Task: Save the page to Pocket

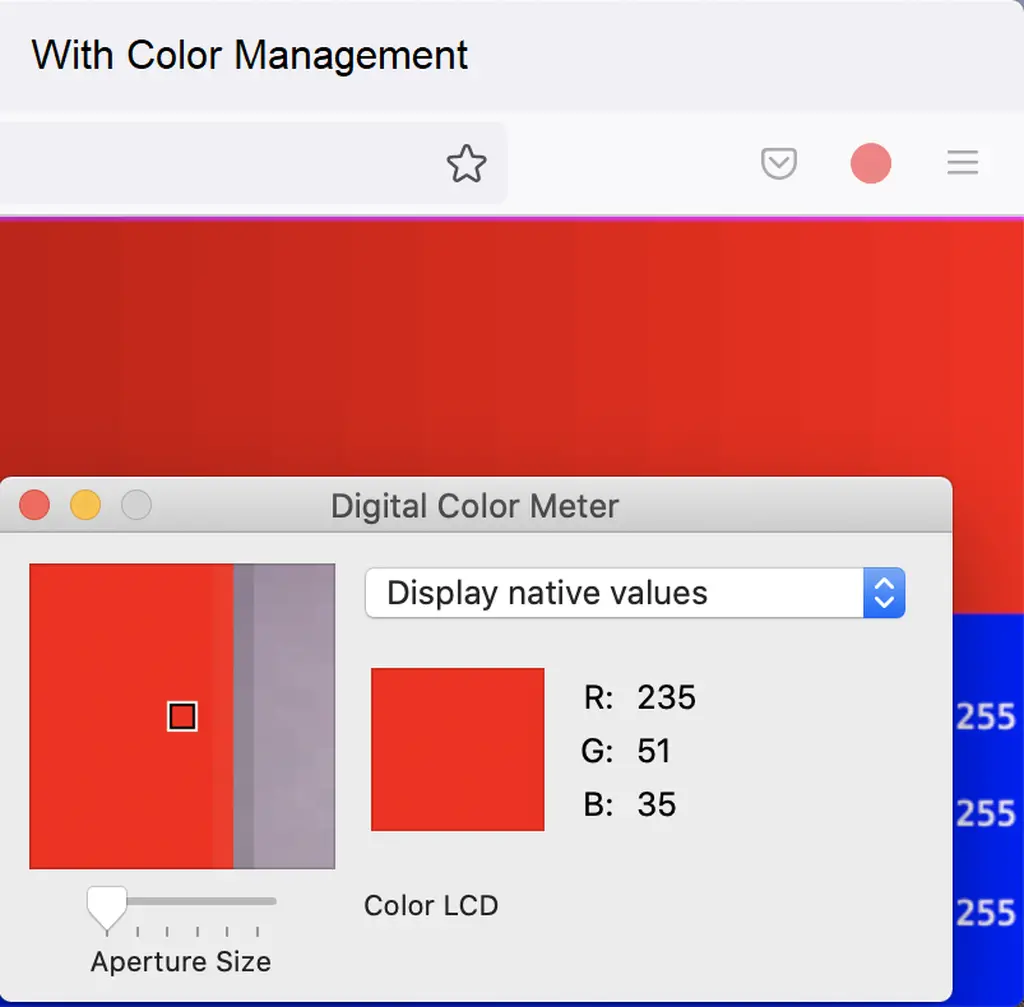Action: 779,163
